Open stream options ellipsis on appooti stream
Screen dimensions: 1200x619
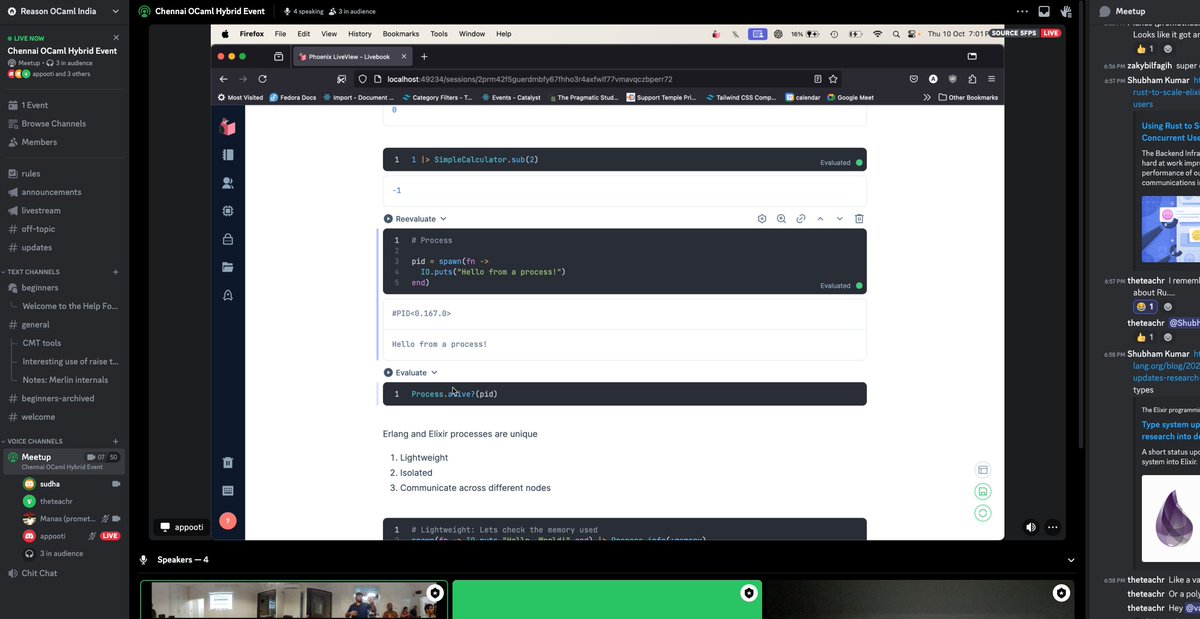tap(1053, 527)
